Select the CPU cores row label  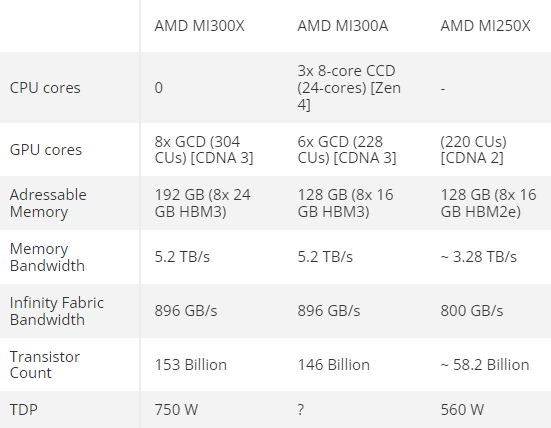point(45,88)
